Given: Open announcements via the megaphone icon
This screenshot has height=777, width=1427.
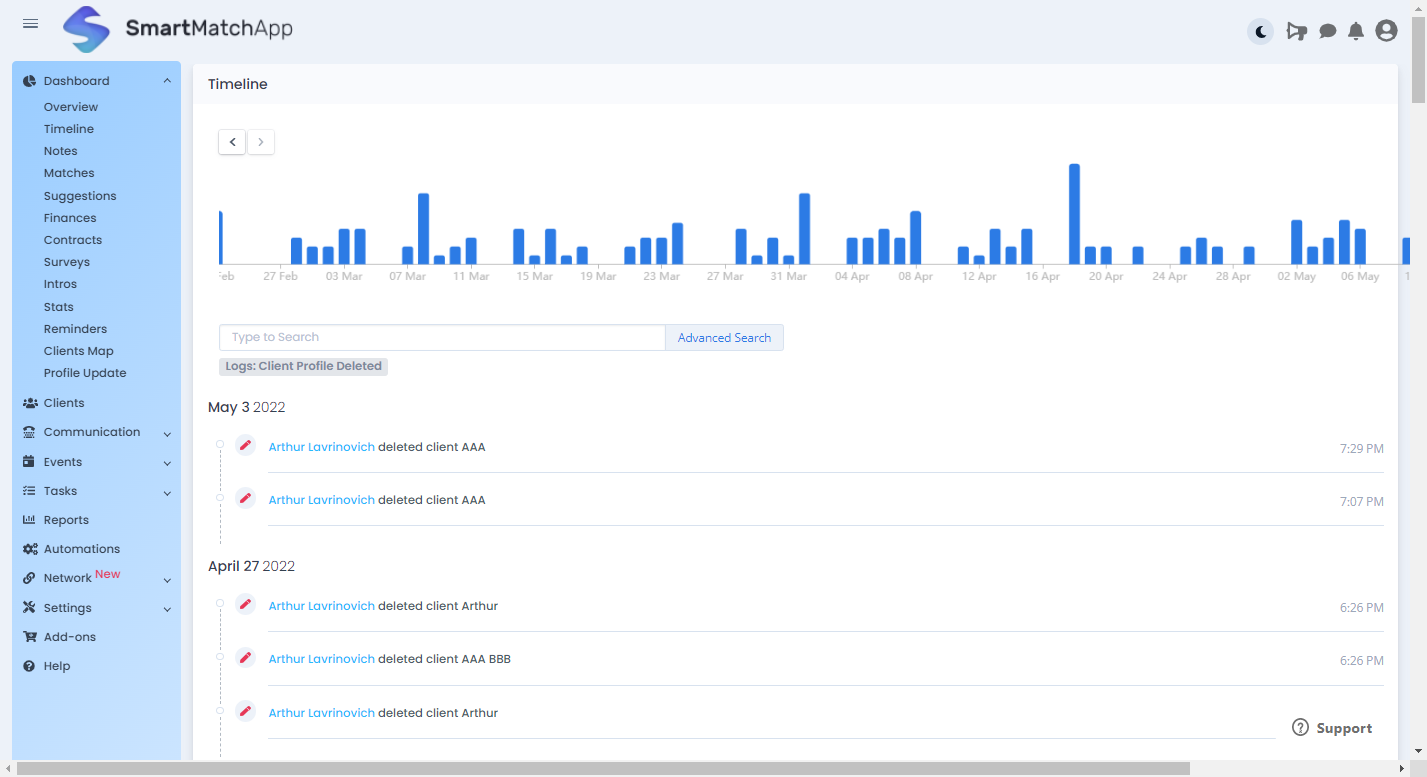Looking at the screenshot, I should (1297, 31).
